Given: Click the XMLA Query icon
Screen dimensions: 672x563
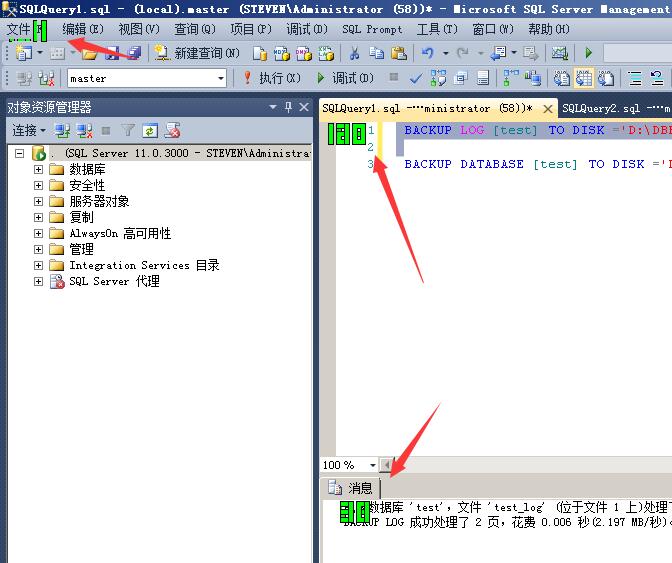Looking at the screenshot, I should tap(326, 54).
